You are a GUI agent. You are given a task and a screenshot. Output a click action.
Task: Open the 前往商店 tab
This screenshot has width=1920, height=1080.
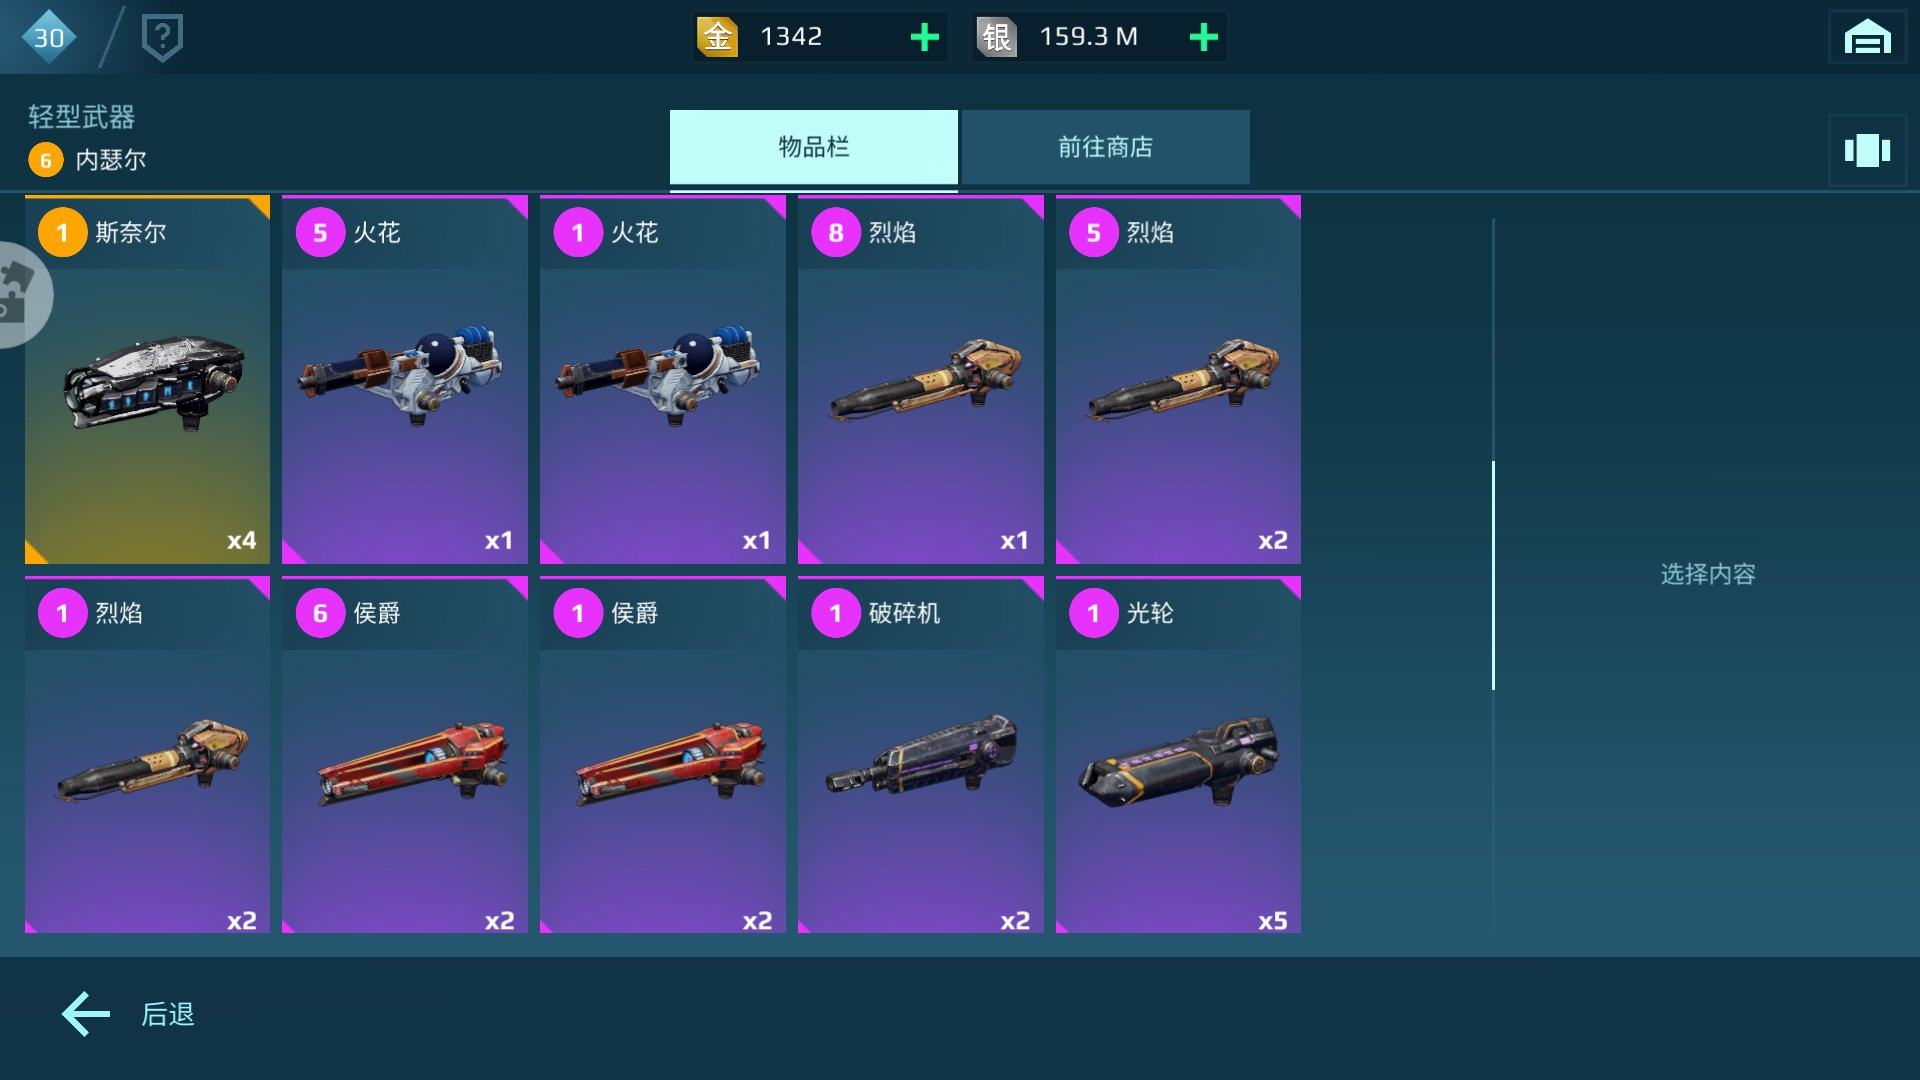(x=1105, y=148)
